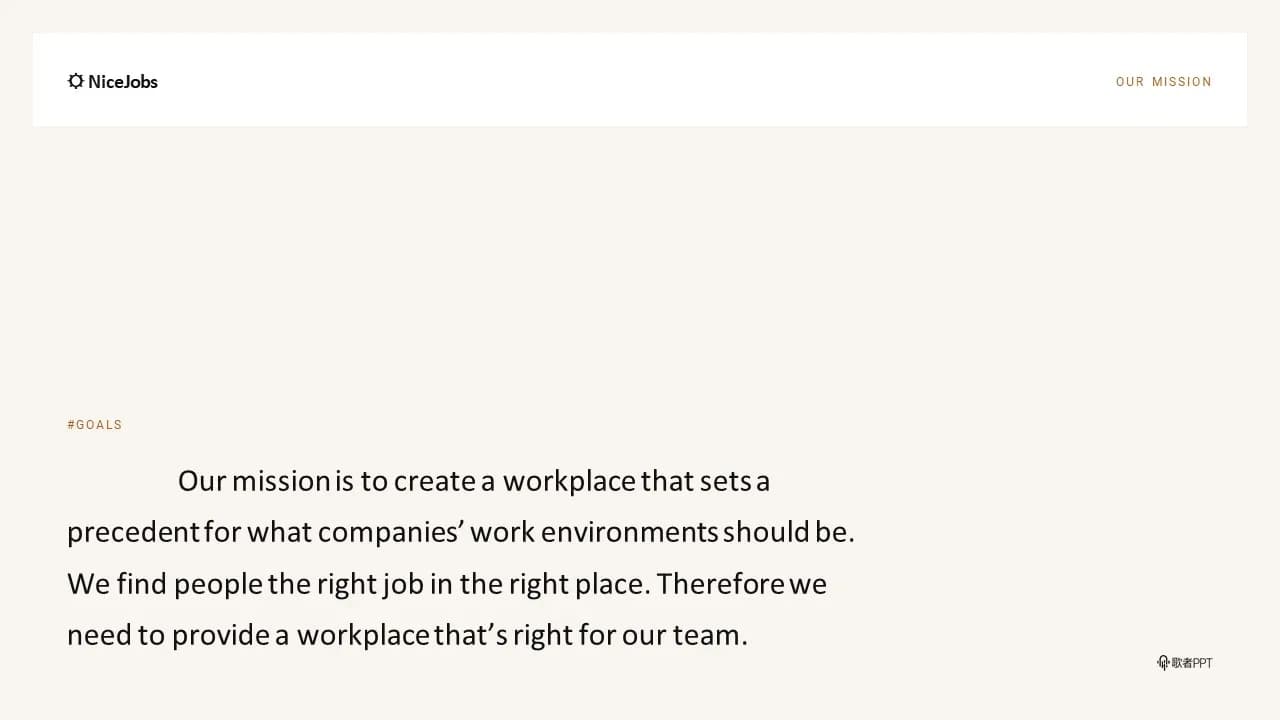
Task: Click the #GOALS tag
Action: pyautogui.click(x=95, y=425)
